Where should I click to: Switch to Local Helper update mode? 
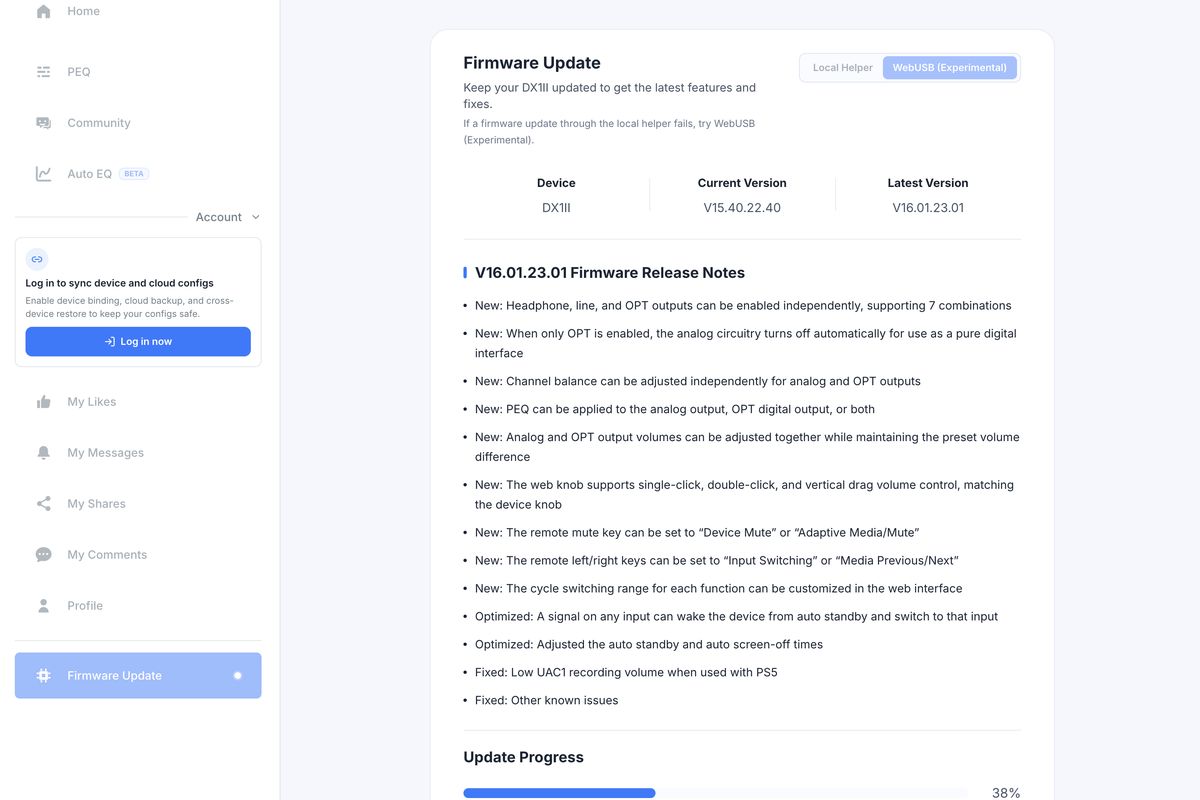(x=842, y=68)
